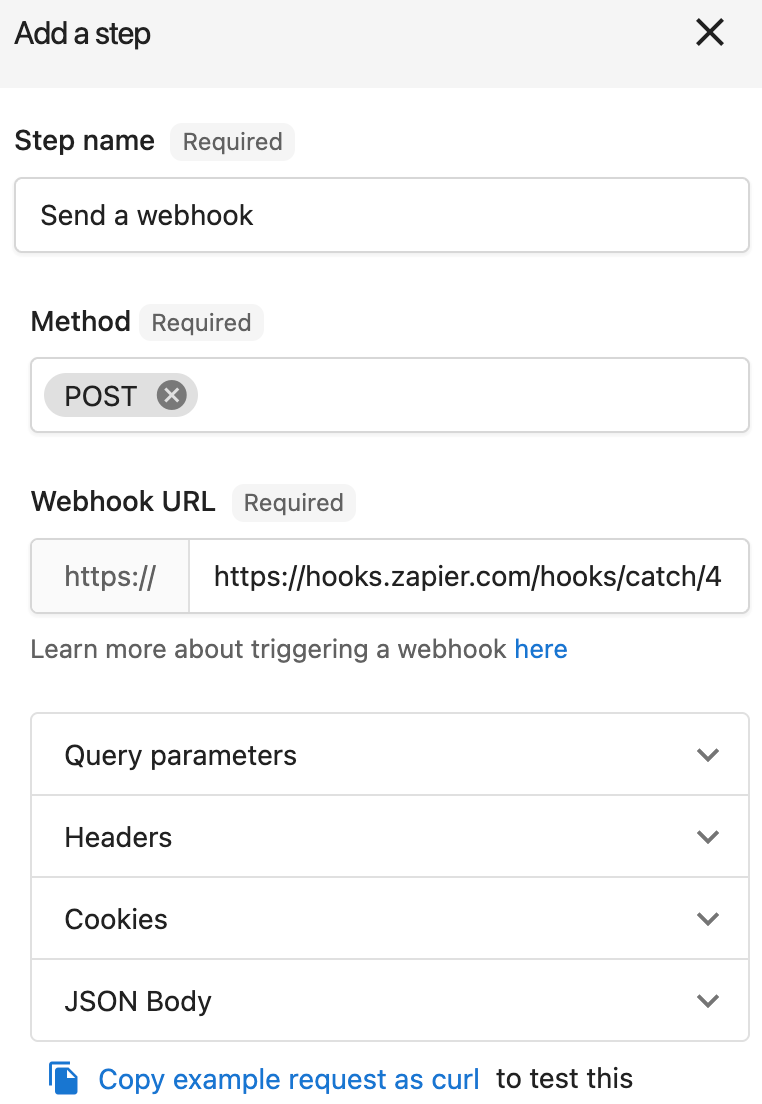This screenshot has height=1104, width=762.
Task: Expand the Query parameters chevron
Action: (x=707, y=755)
